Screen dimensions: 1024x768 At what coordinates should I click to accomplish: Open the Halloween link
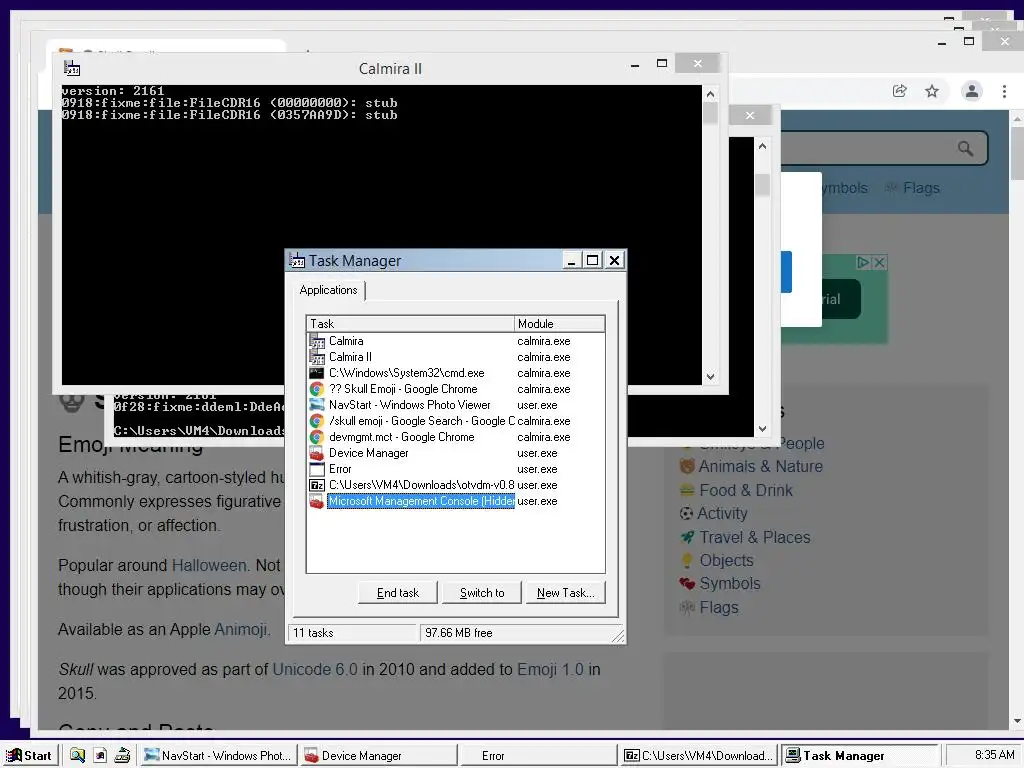tap(209, 565)
